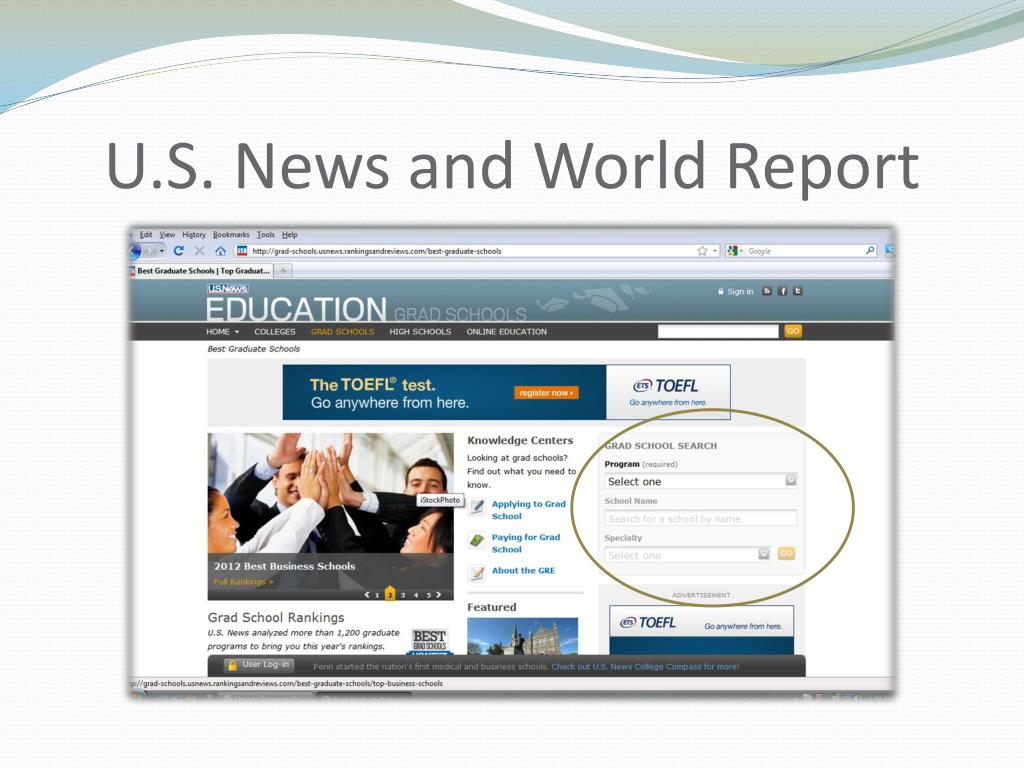
Task: Jump to carousel slide 4
Action: [416, 595]
